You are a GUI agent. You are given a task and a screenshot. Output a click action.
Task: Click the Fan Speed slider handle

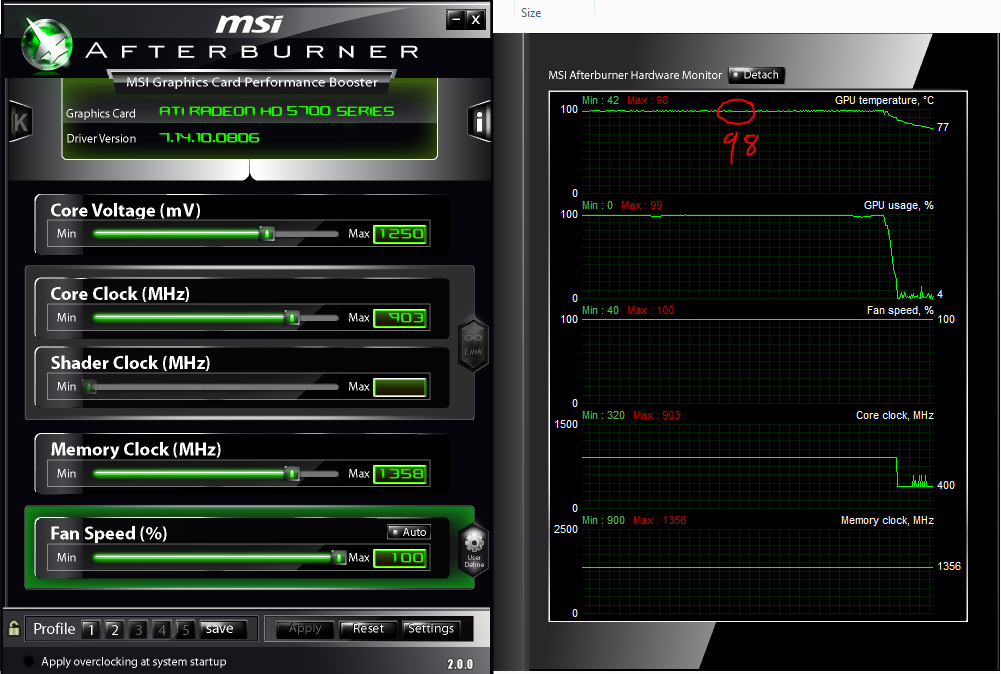[x=339, y=558]
